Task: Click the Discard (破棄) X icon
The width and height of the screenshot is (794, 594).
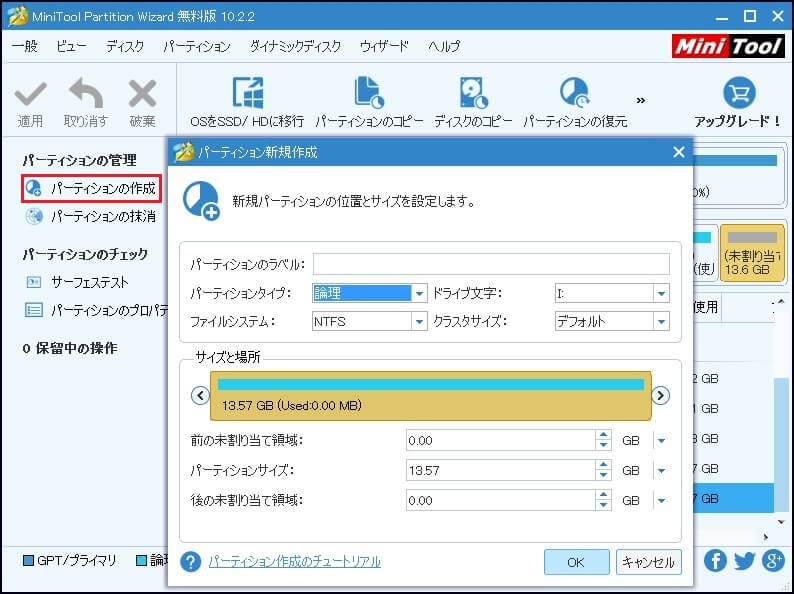Action: coord(142,94)
